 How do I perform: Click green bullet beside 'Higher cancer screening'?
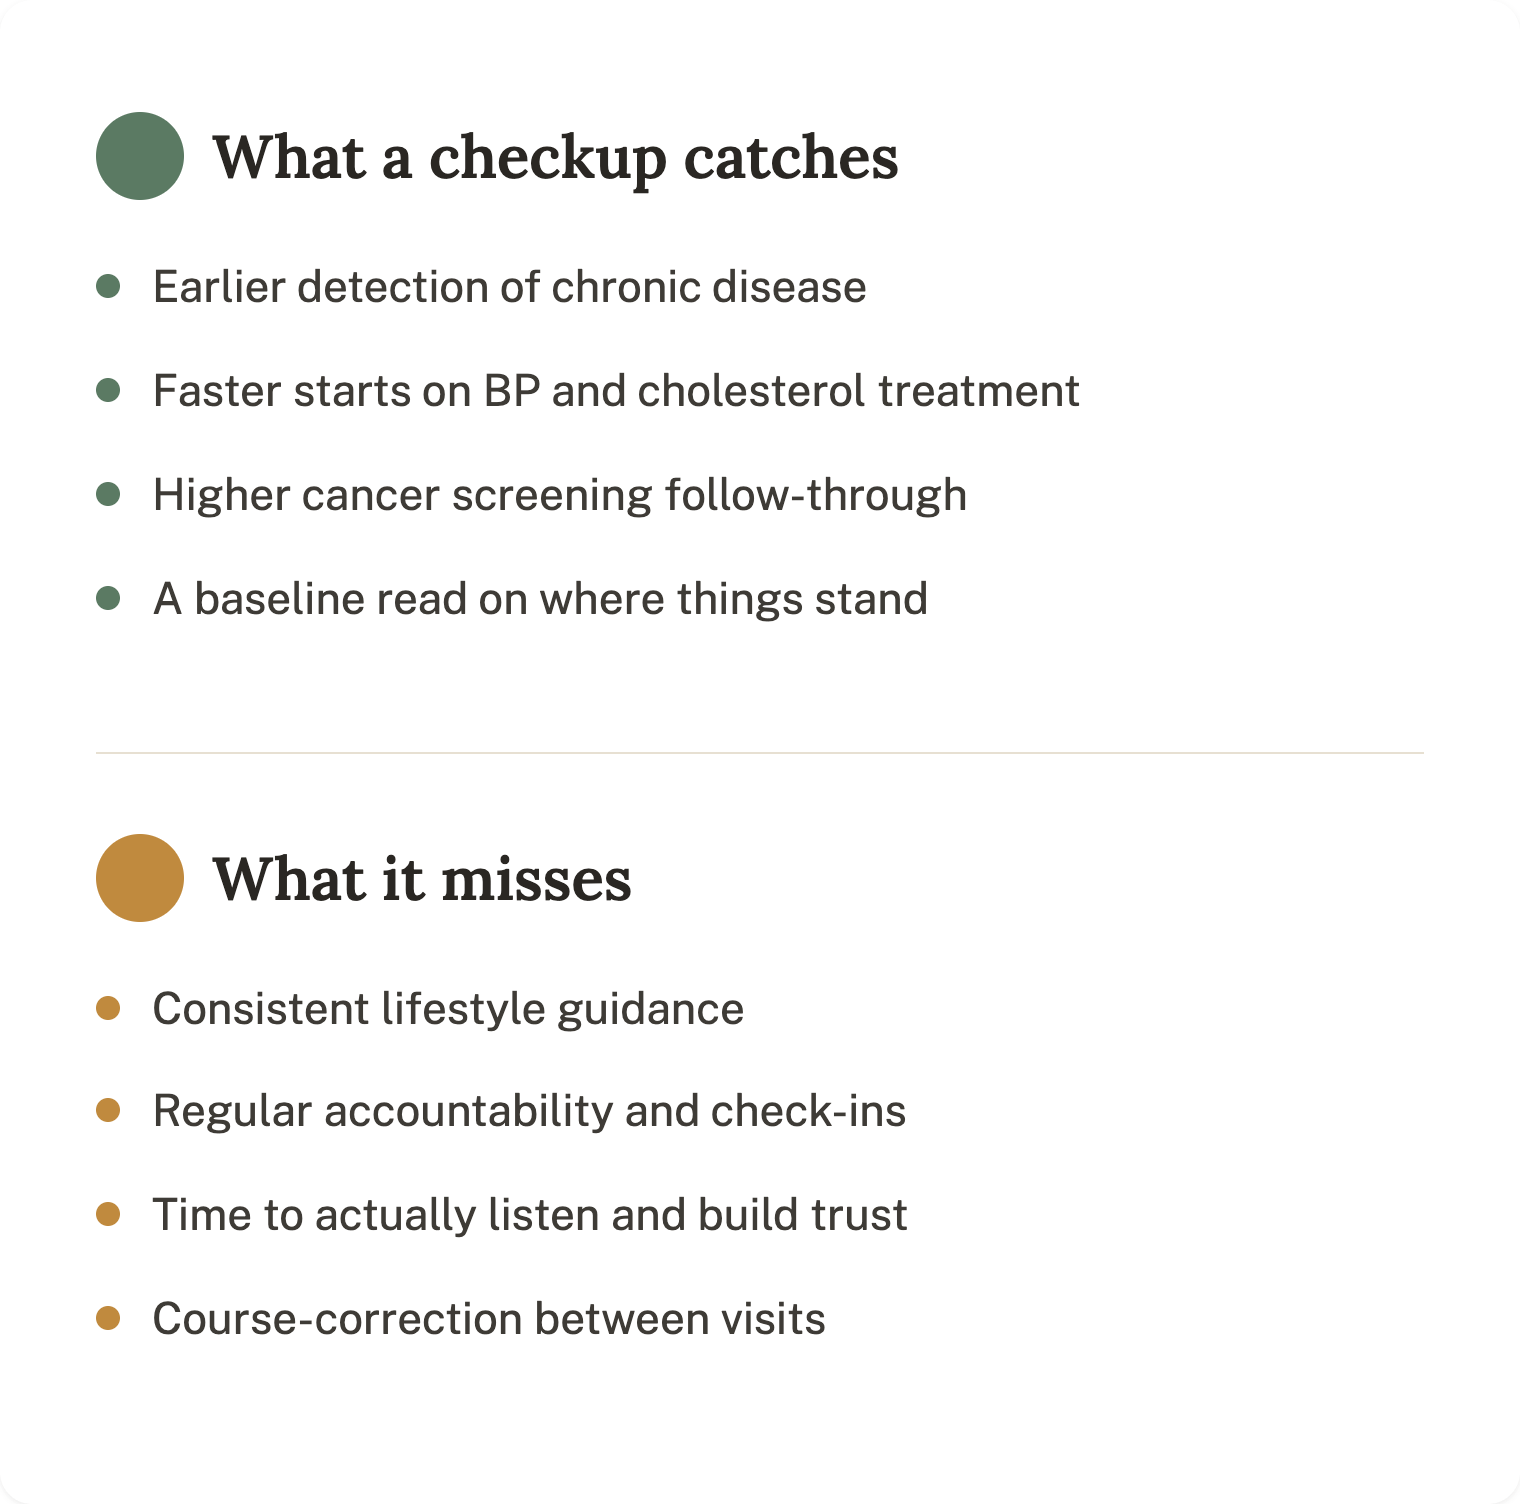[x=108, y=495]
